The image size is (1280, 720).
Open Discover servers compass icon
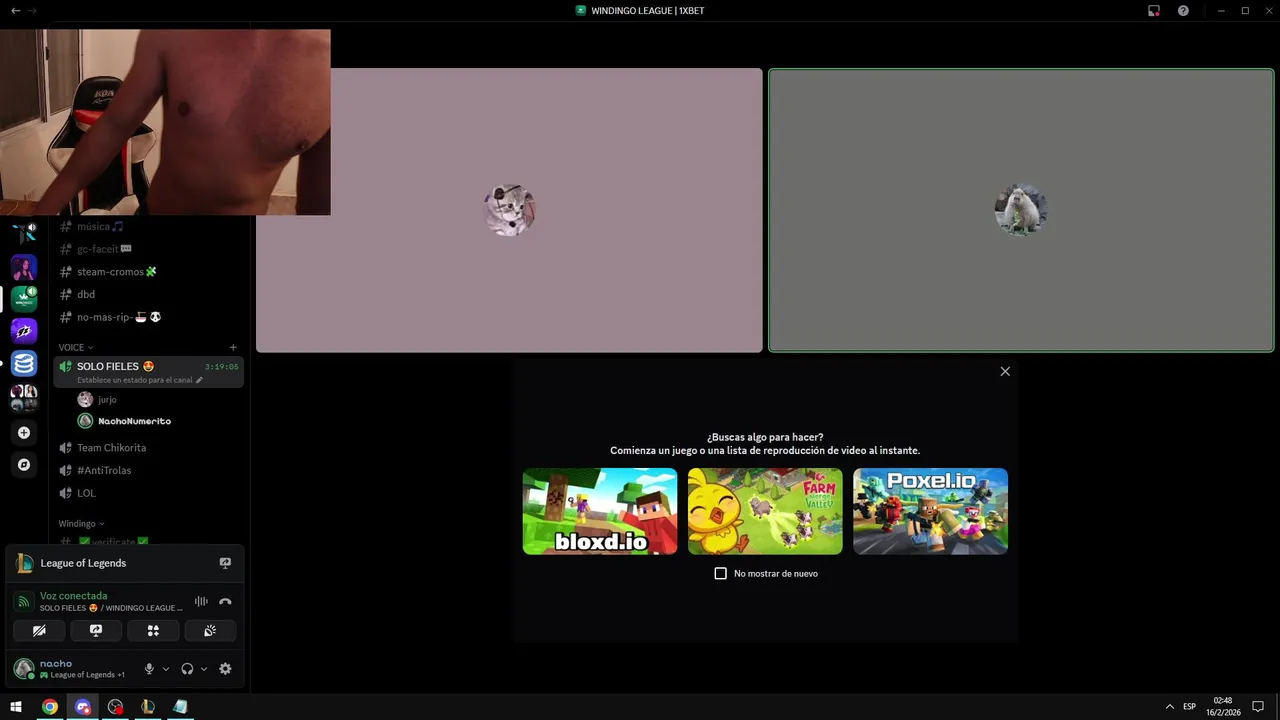tap(24, 465)
